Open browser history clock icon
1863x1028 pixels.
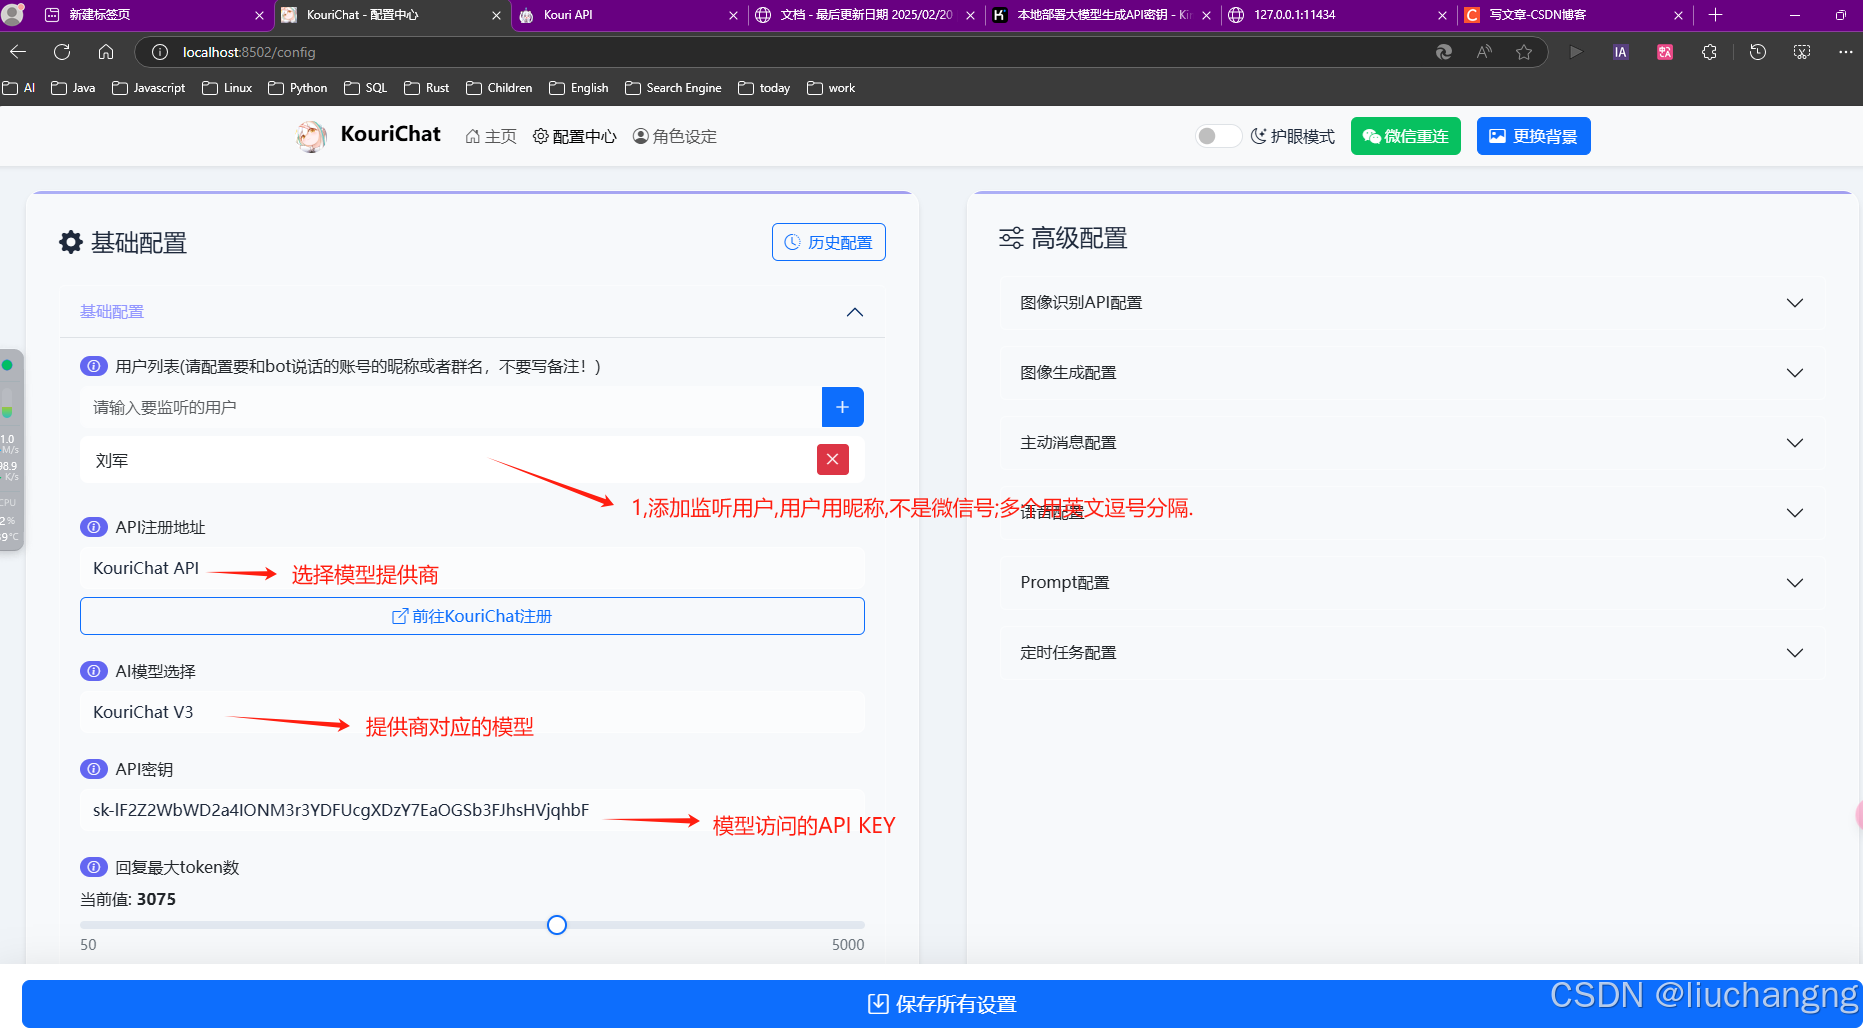click(1757, 52)
